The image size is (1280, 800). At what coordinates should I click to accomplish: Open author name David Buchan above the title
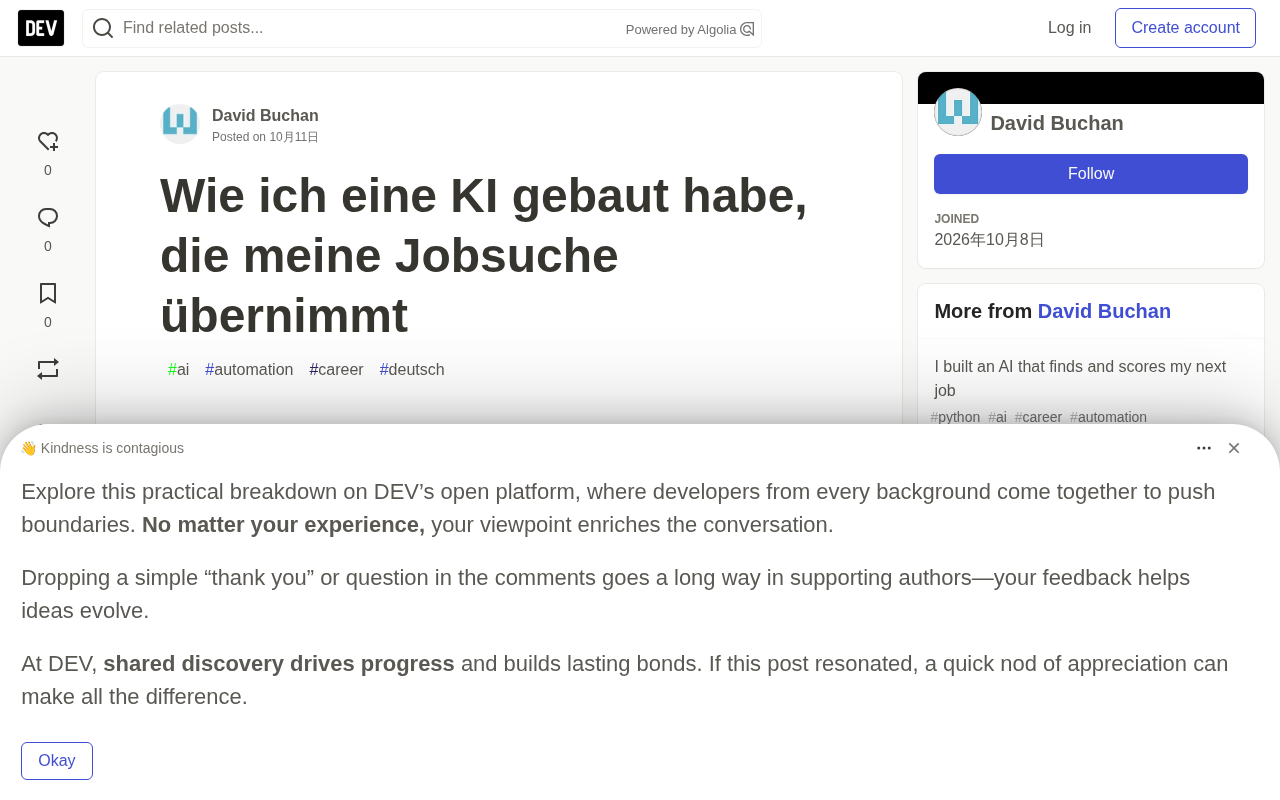pyautogui.click(x=265, y=116)
